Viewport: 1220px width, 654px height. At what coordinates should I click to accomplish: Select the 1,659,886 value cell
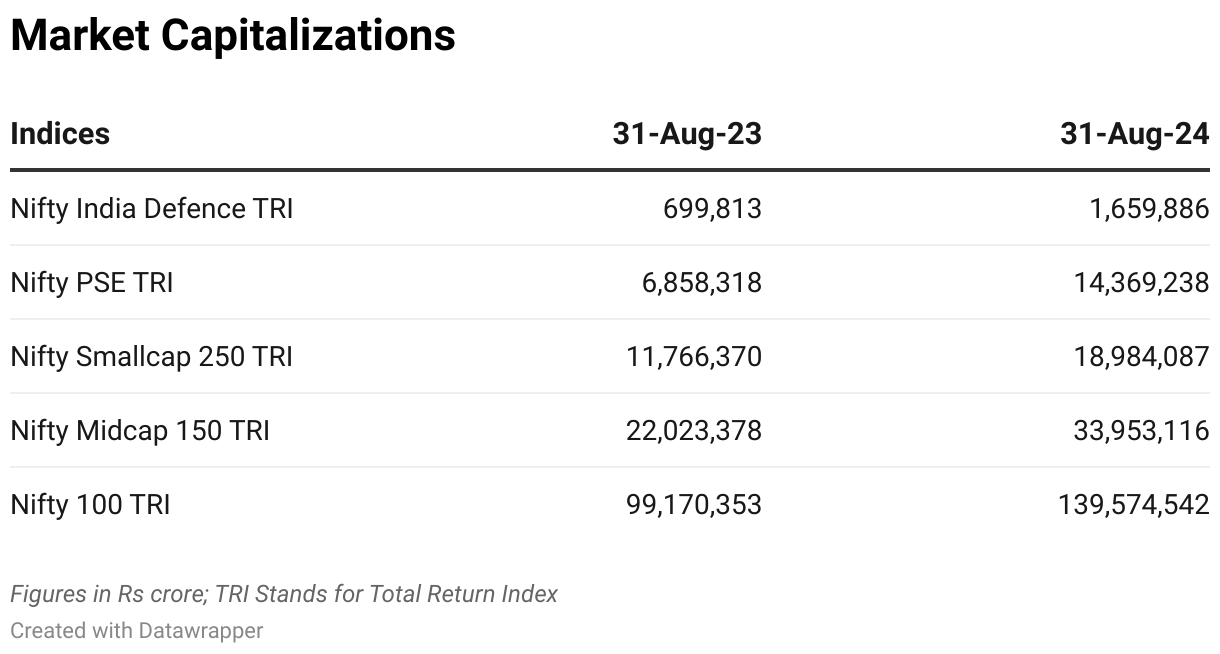[x=1147, y=209]
